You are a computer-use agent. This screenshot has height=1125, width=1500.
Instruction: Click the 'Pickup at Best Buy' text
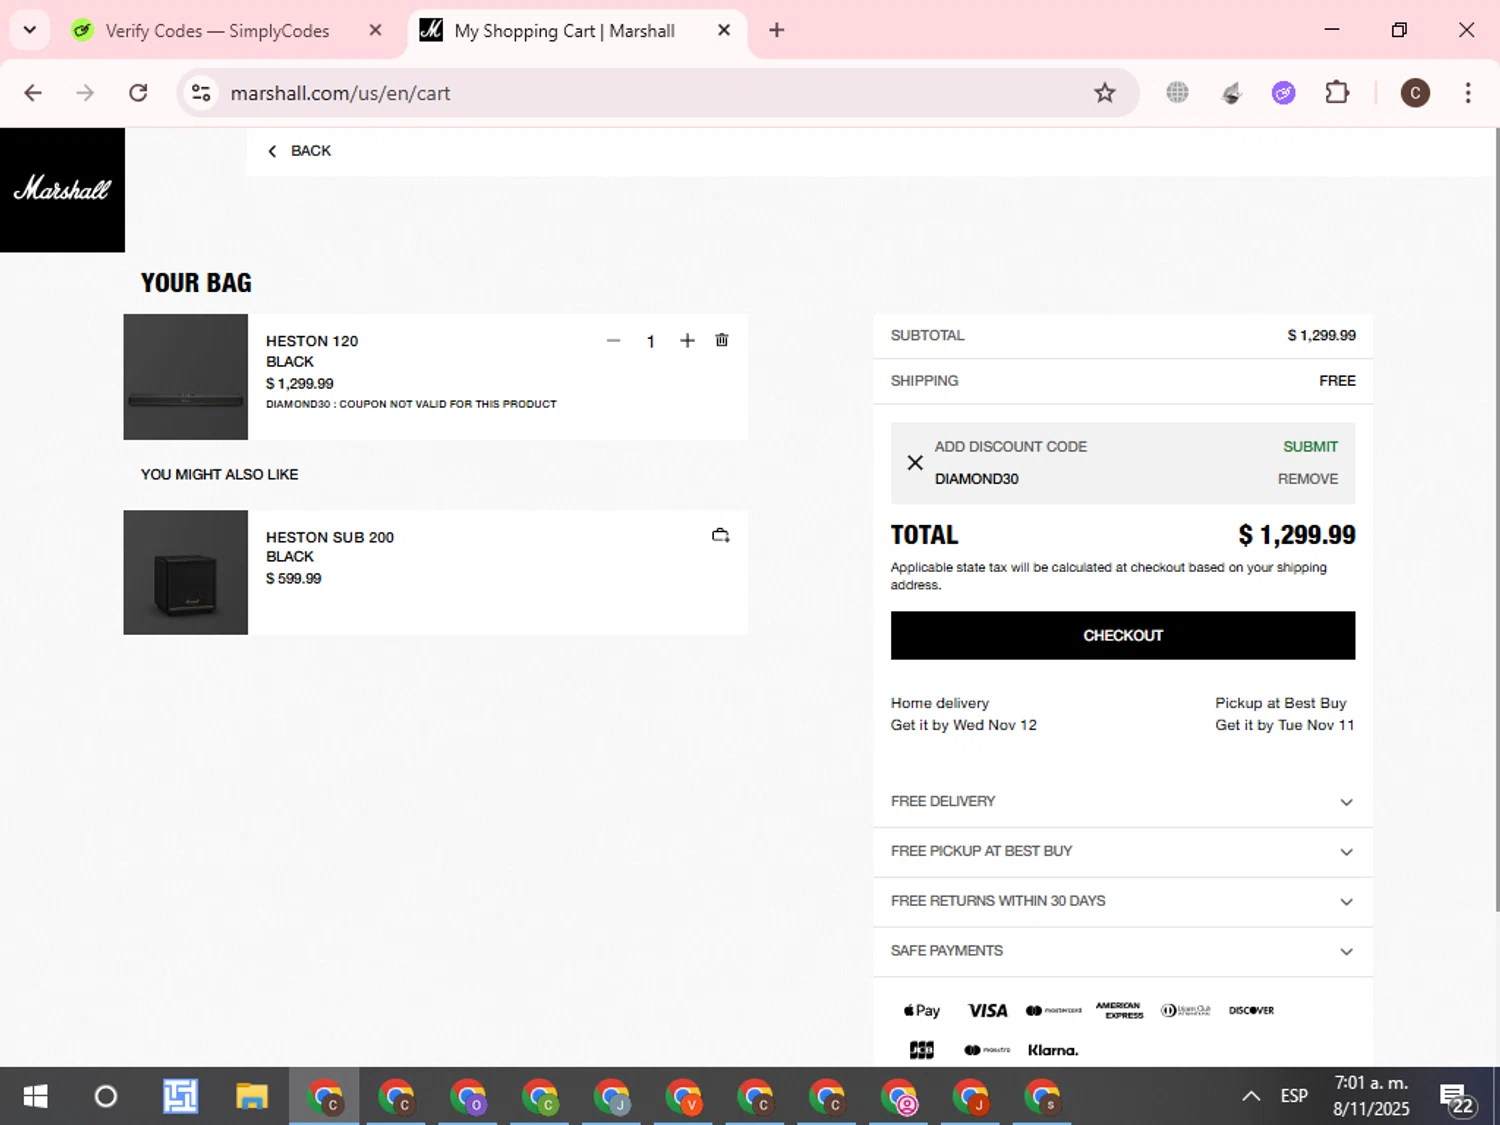coord(1281,703)
